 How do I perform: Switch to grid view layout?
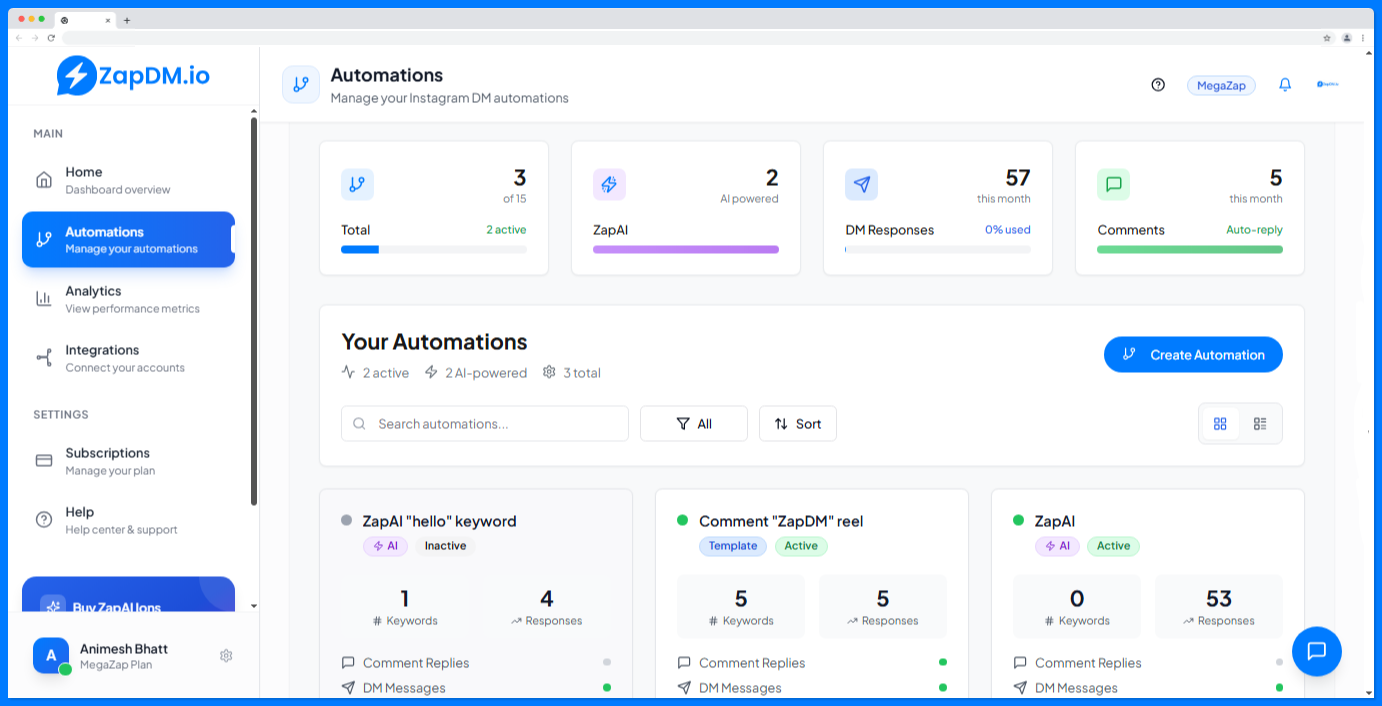[x=1220, y=424]
